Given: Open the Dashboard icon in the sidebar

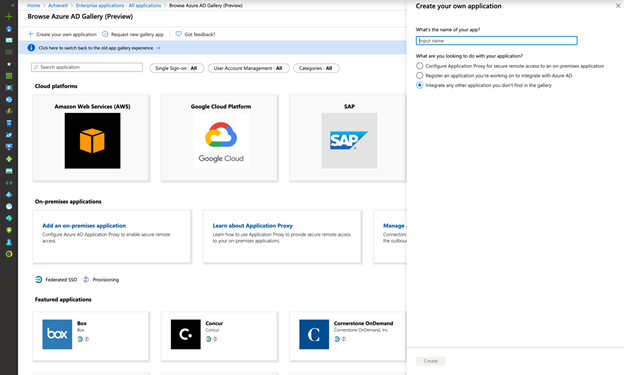Looking at the screenshot, I should pyautogui.click(x=9, y=40).
